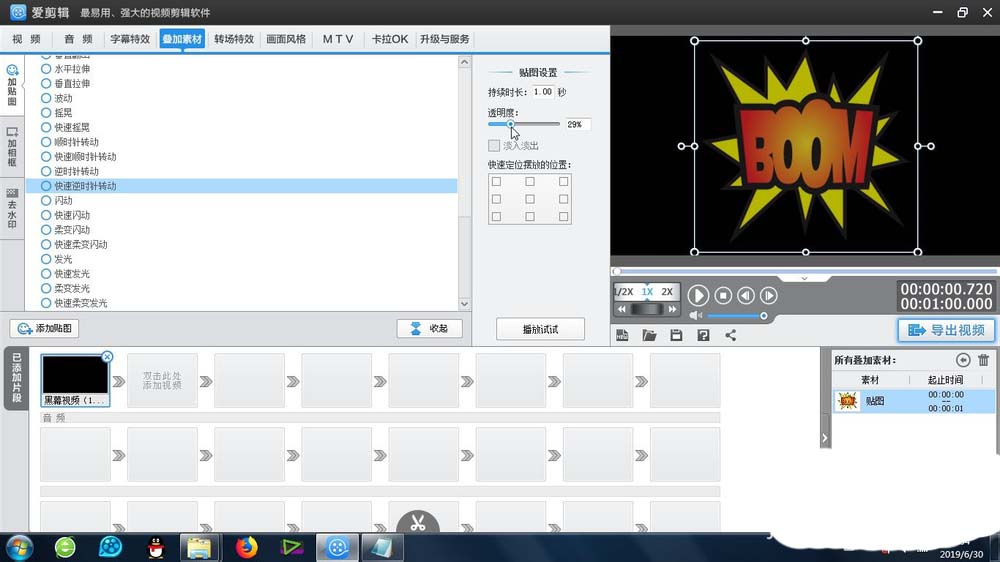This screenshot has height=562, width=1000.
Task: Open an existing project folder icon
Action: tap(649, 335)
